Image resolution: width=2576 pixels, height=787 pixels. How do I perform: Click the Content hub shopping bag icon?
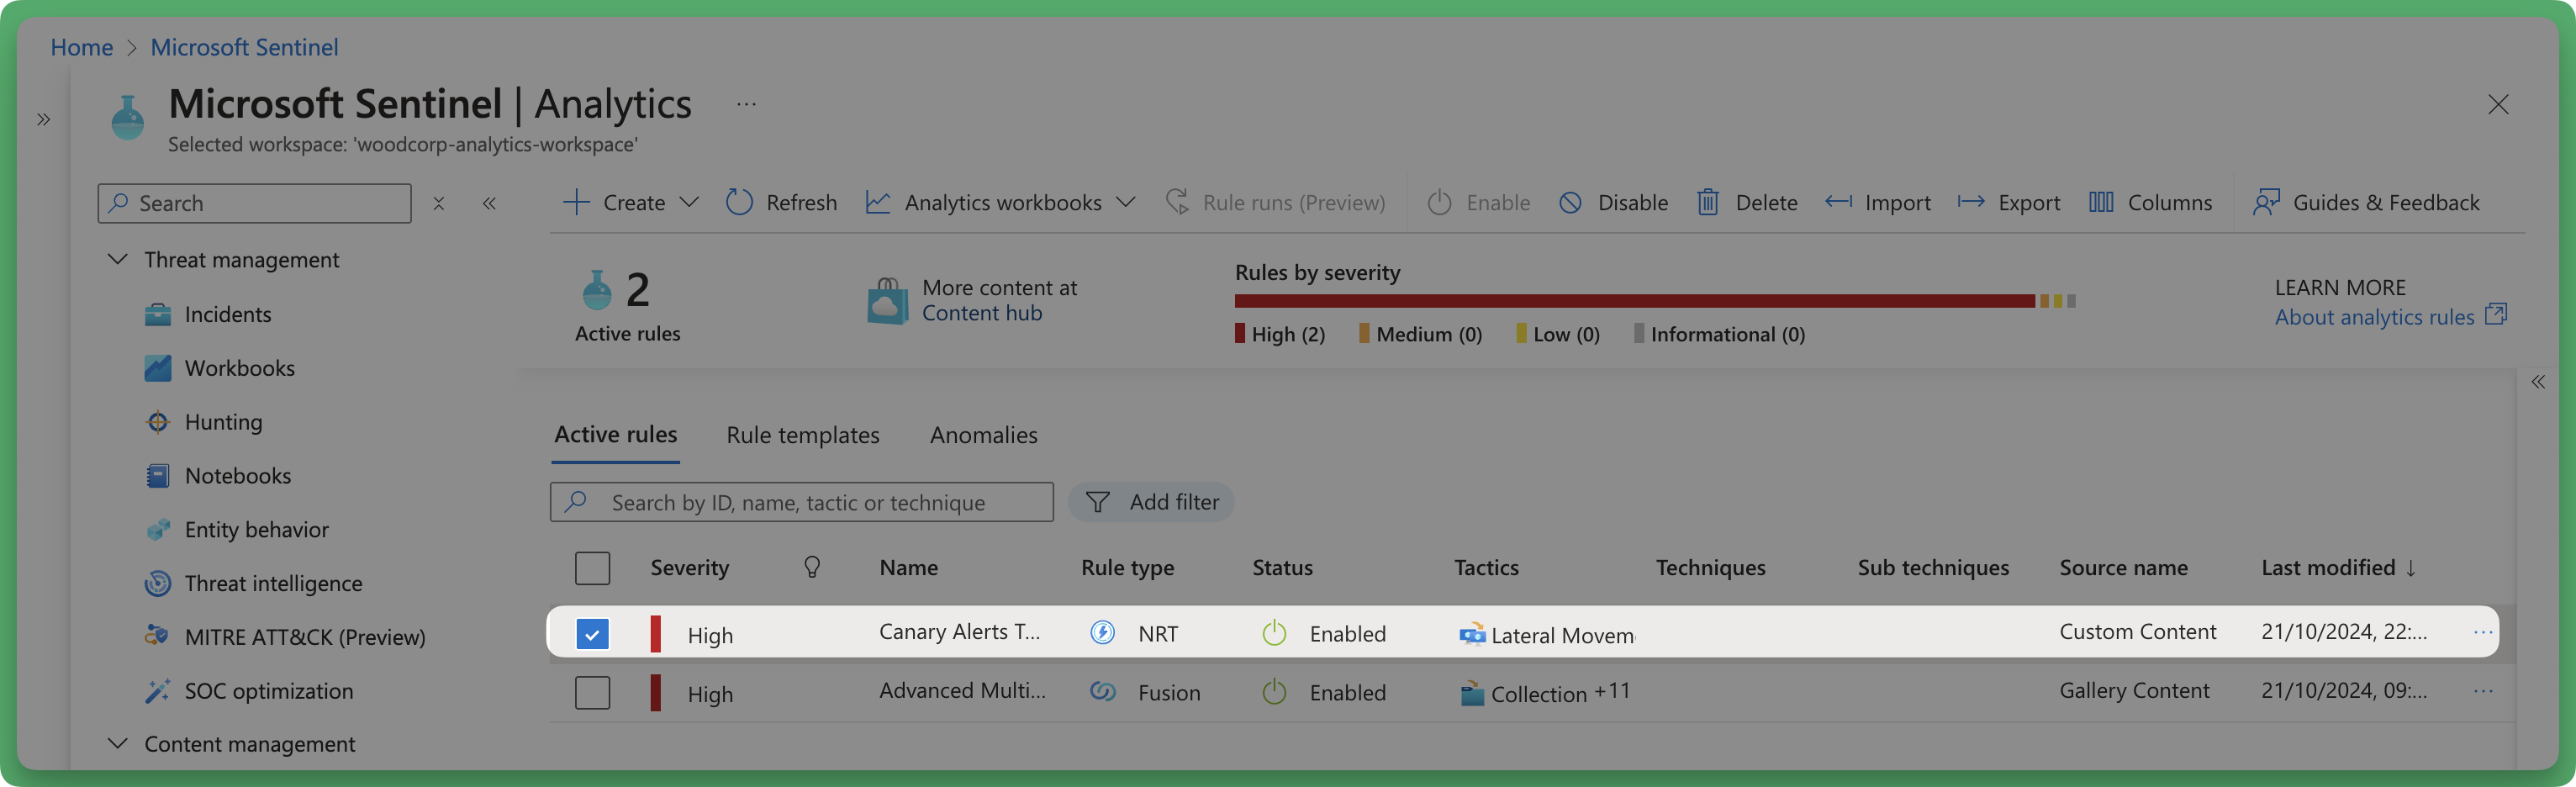pyautogui.click(x=887, y=301)
